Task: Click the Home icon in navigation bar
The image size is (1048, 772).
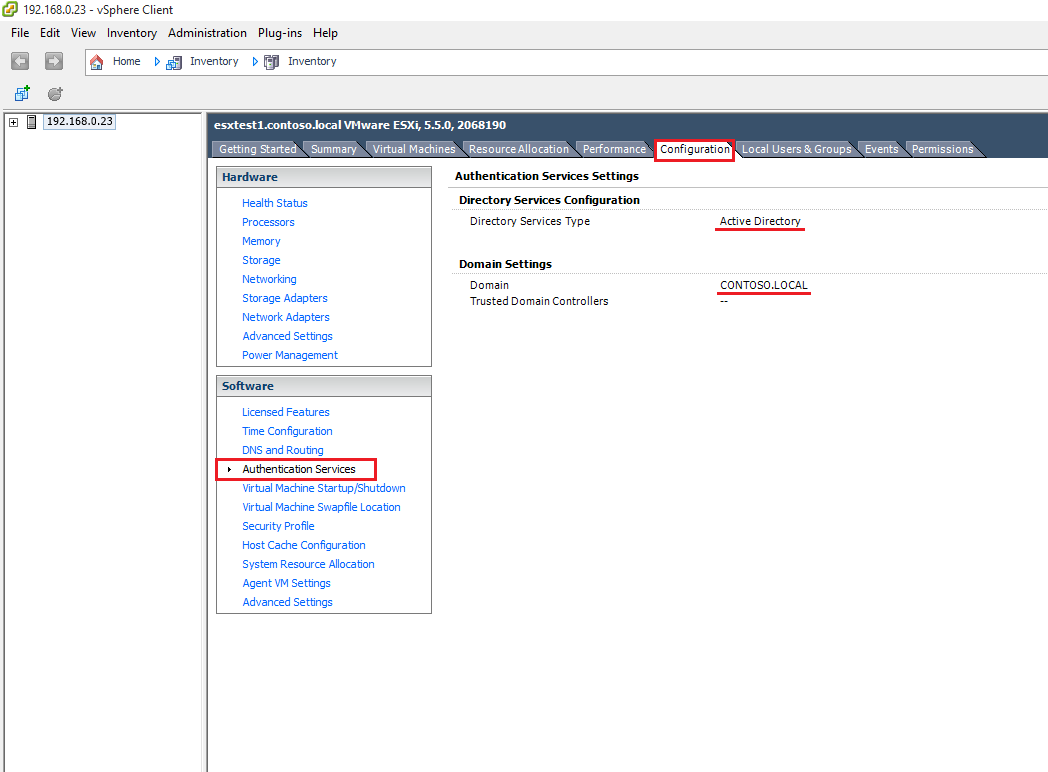Action: [97, 62]
